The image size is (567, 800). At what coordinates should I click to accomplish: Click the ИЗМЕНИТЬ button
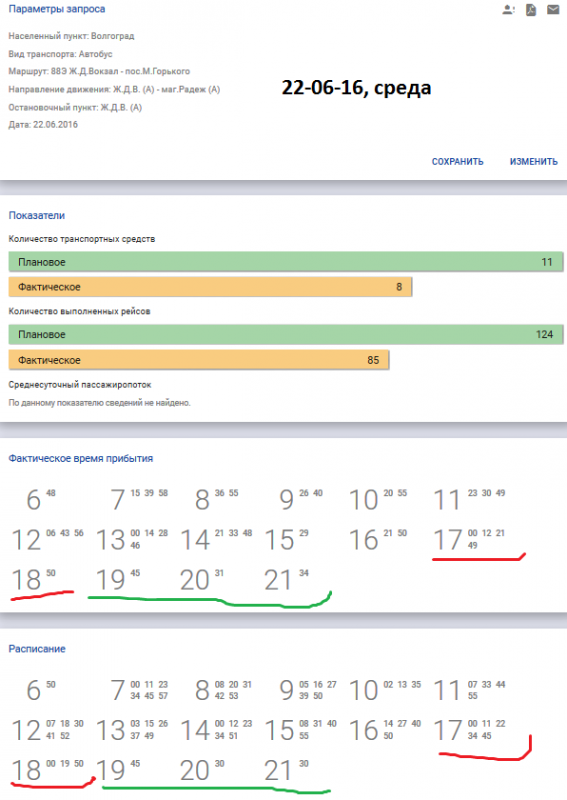(x=533, y=162)
